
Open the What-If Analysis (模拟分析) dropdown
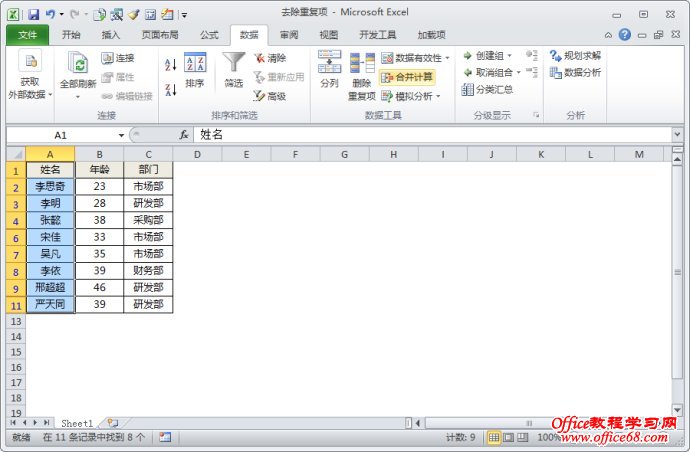tap(437, 96)
